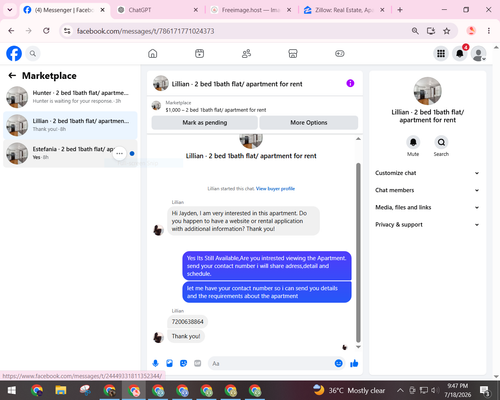Attach a photo using the image icon
The image size is (500, 400).
pos(169,363)
